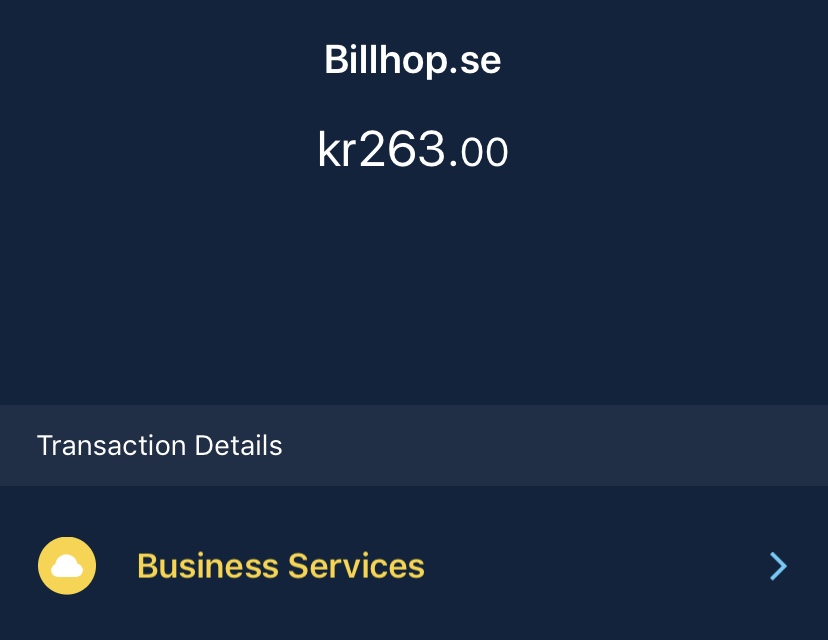
Task: Select the Billhop.se title at top
Action: (x=412, y=61)
